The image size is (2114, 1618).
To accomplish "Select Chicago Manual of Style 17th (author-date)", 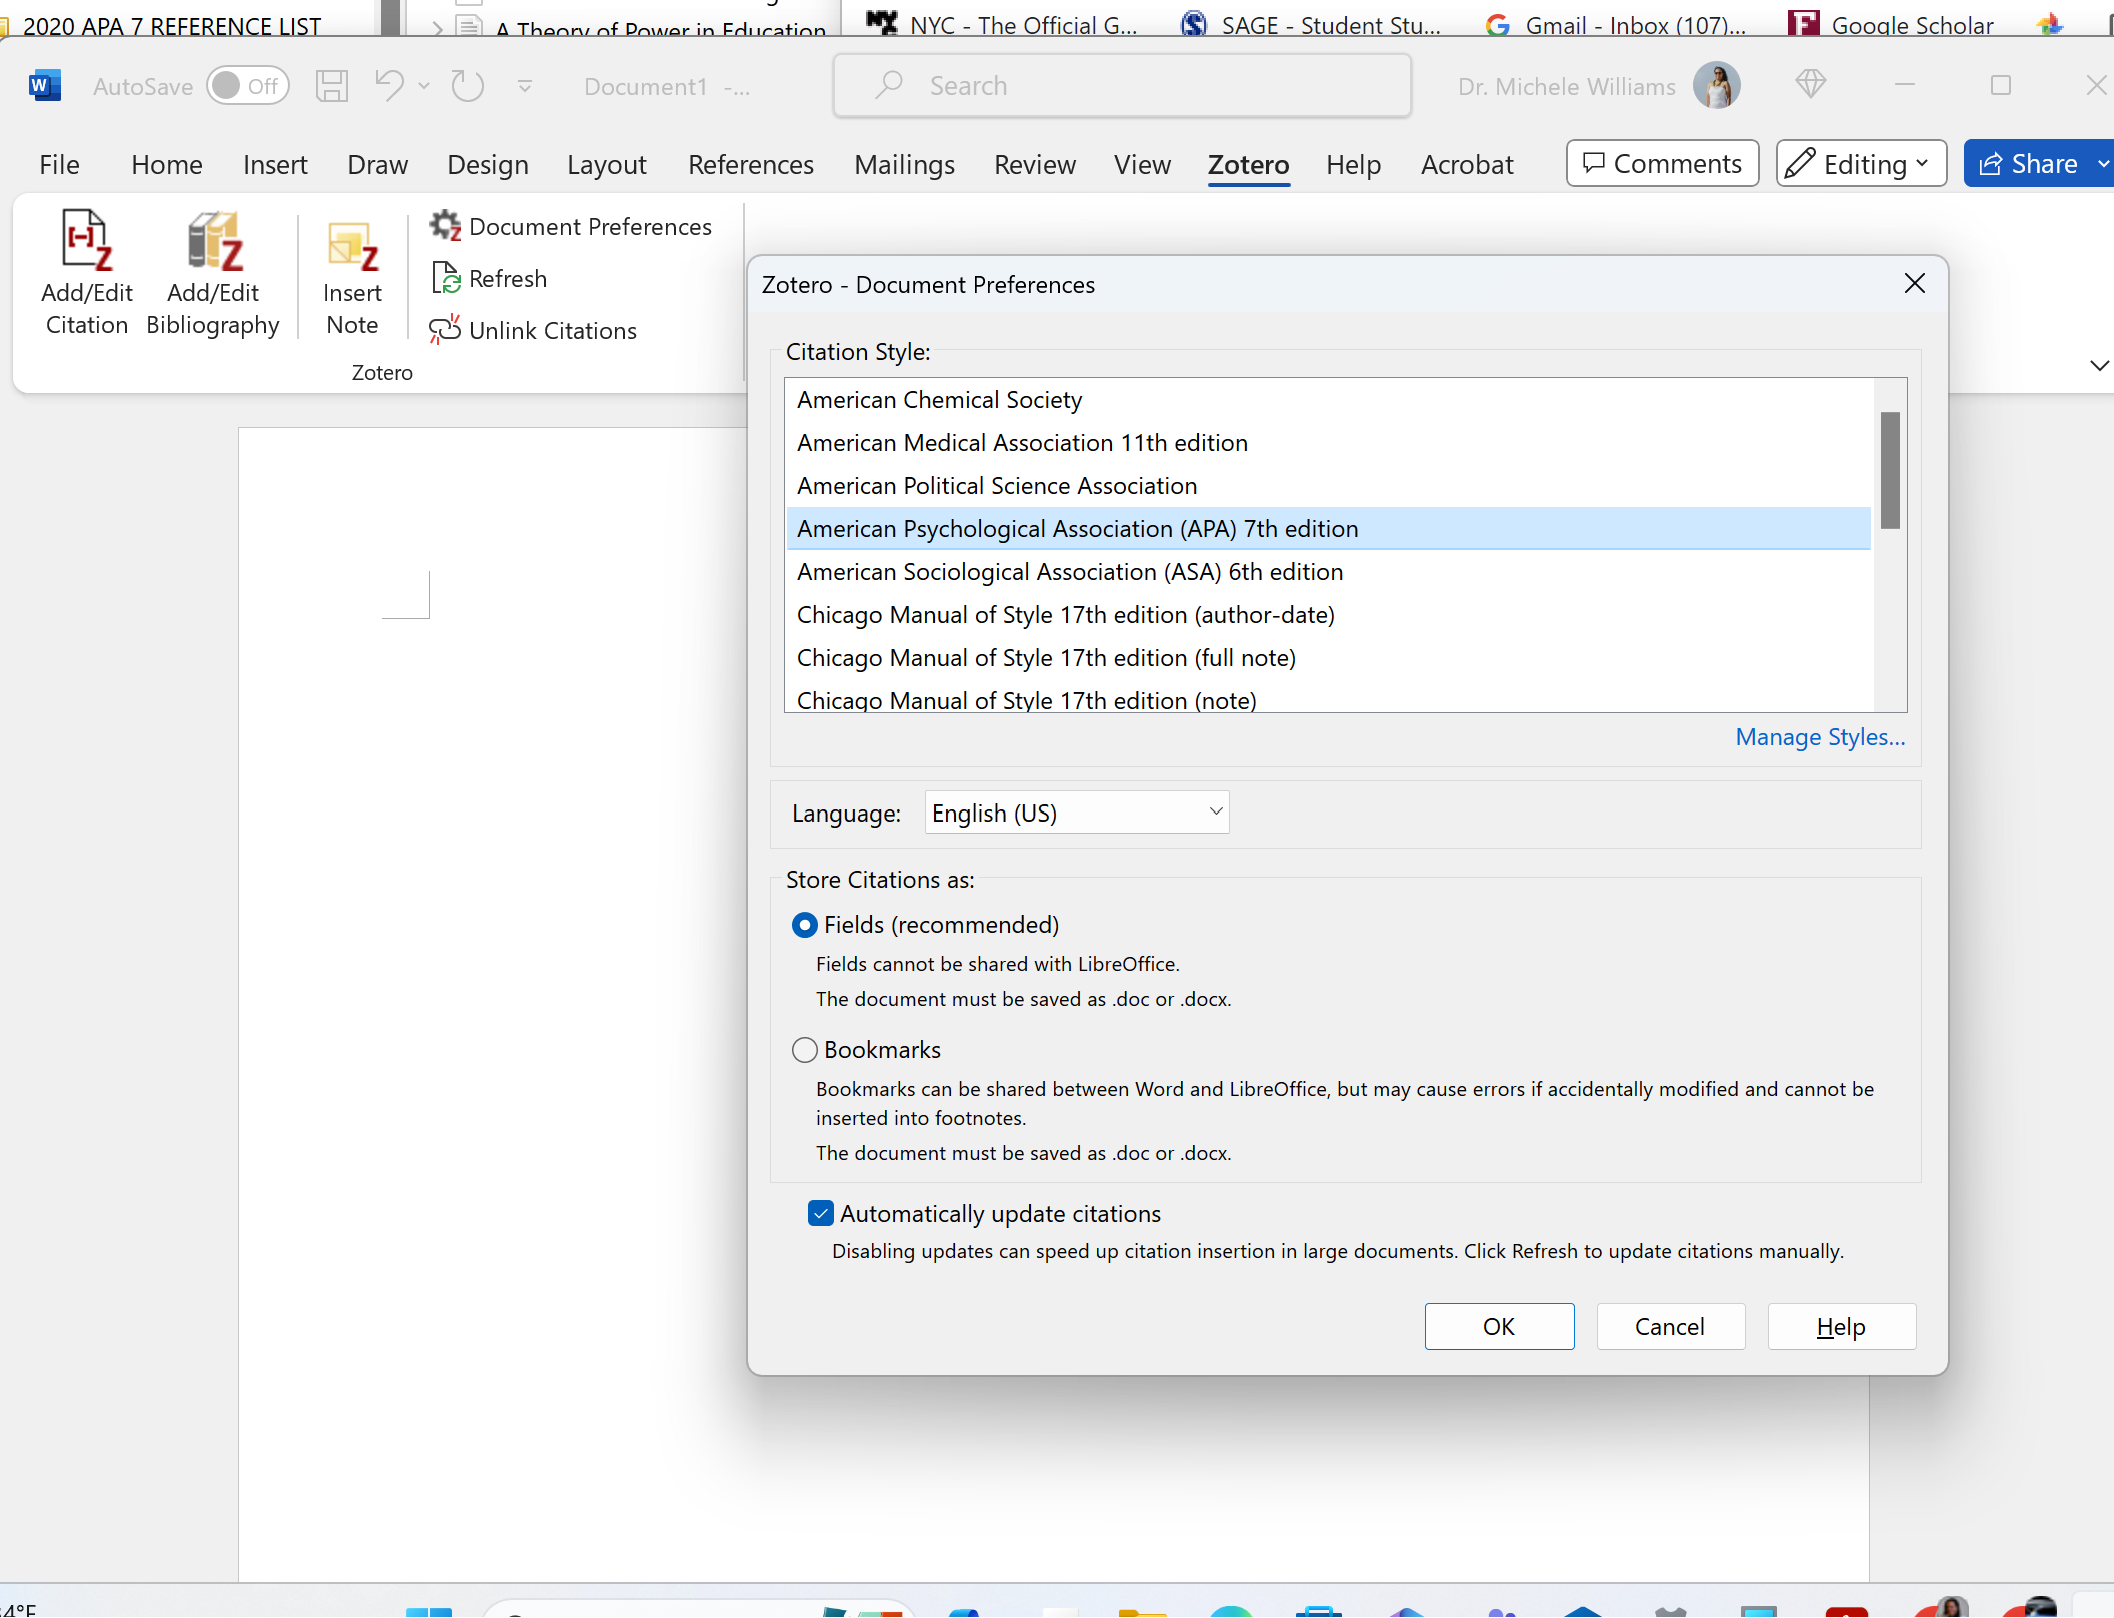I will tap(1065, 615).
